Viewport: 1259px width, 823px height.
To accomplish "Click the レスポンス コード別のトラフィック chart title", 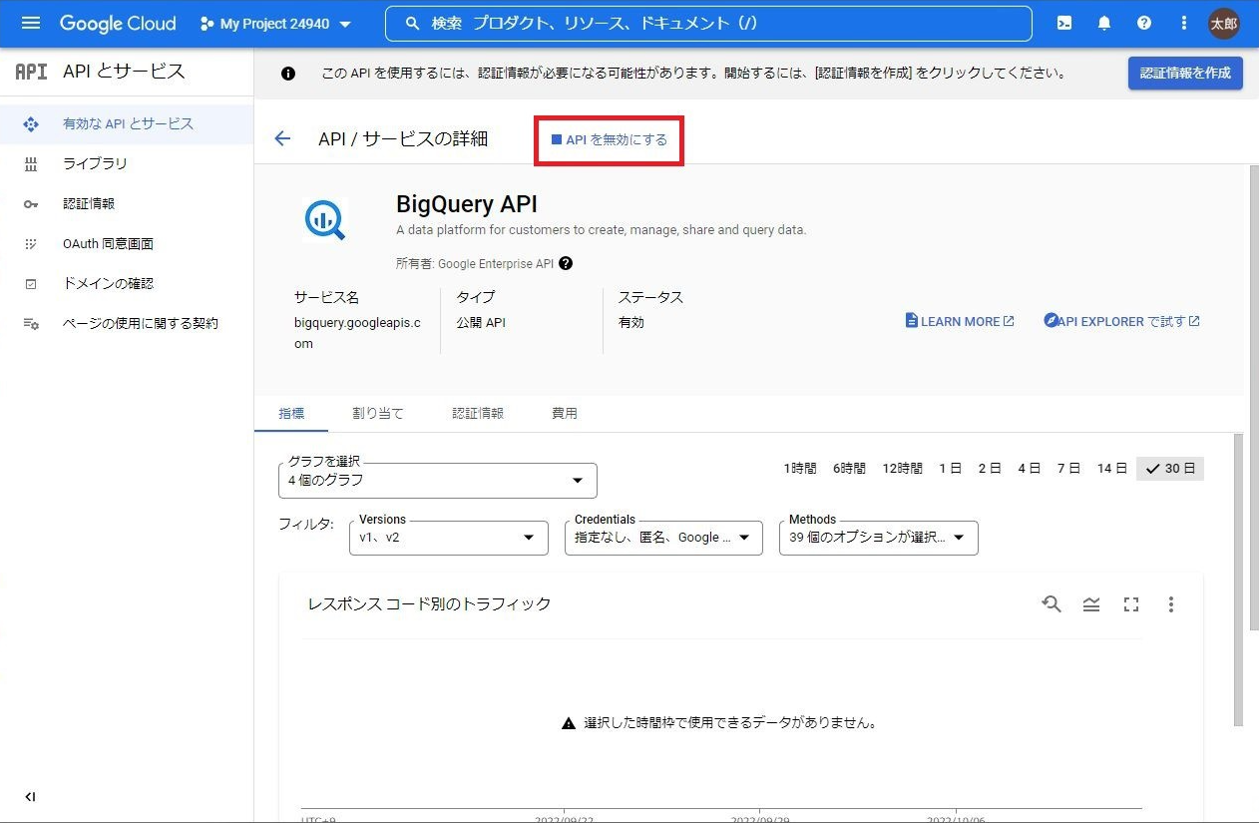I will pos(429,604).
